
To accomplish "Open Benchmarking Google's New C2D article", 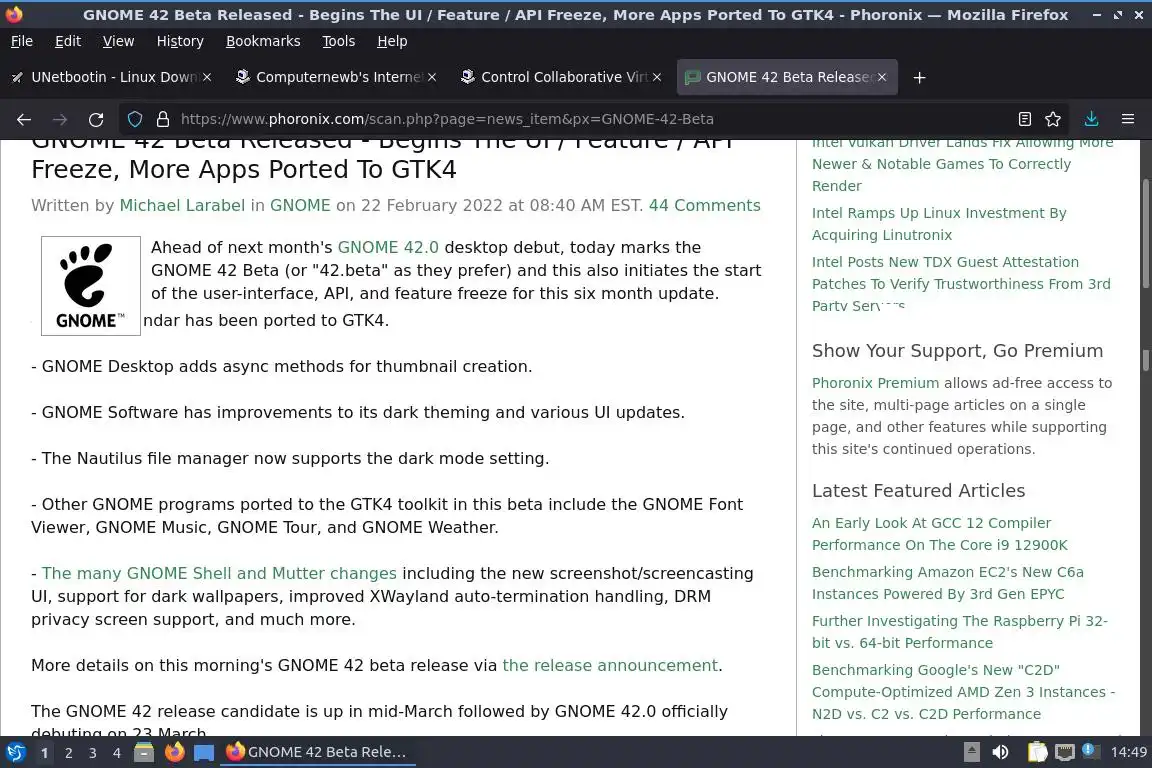I will (x=963, y=692).
